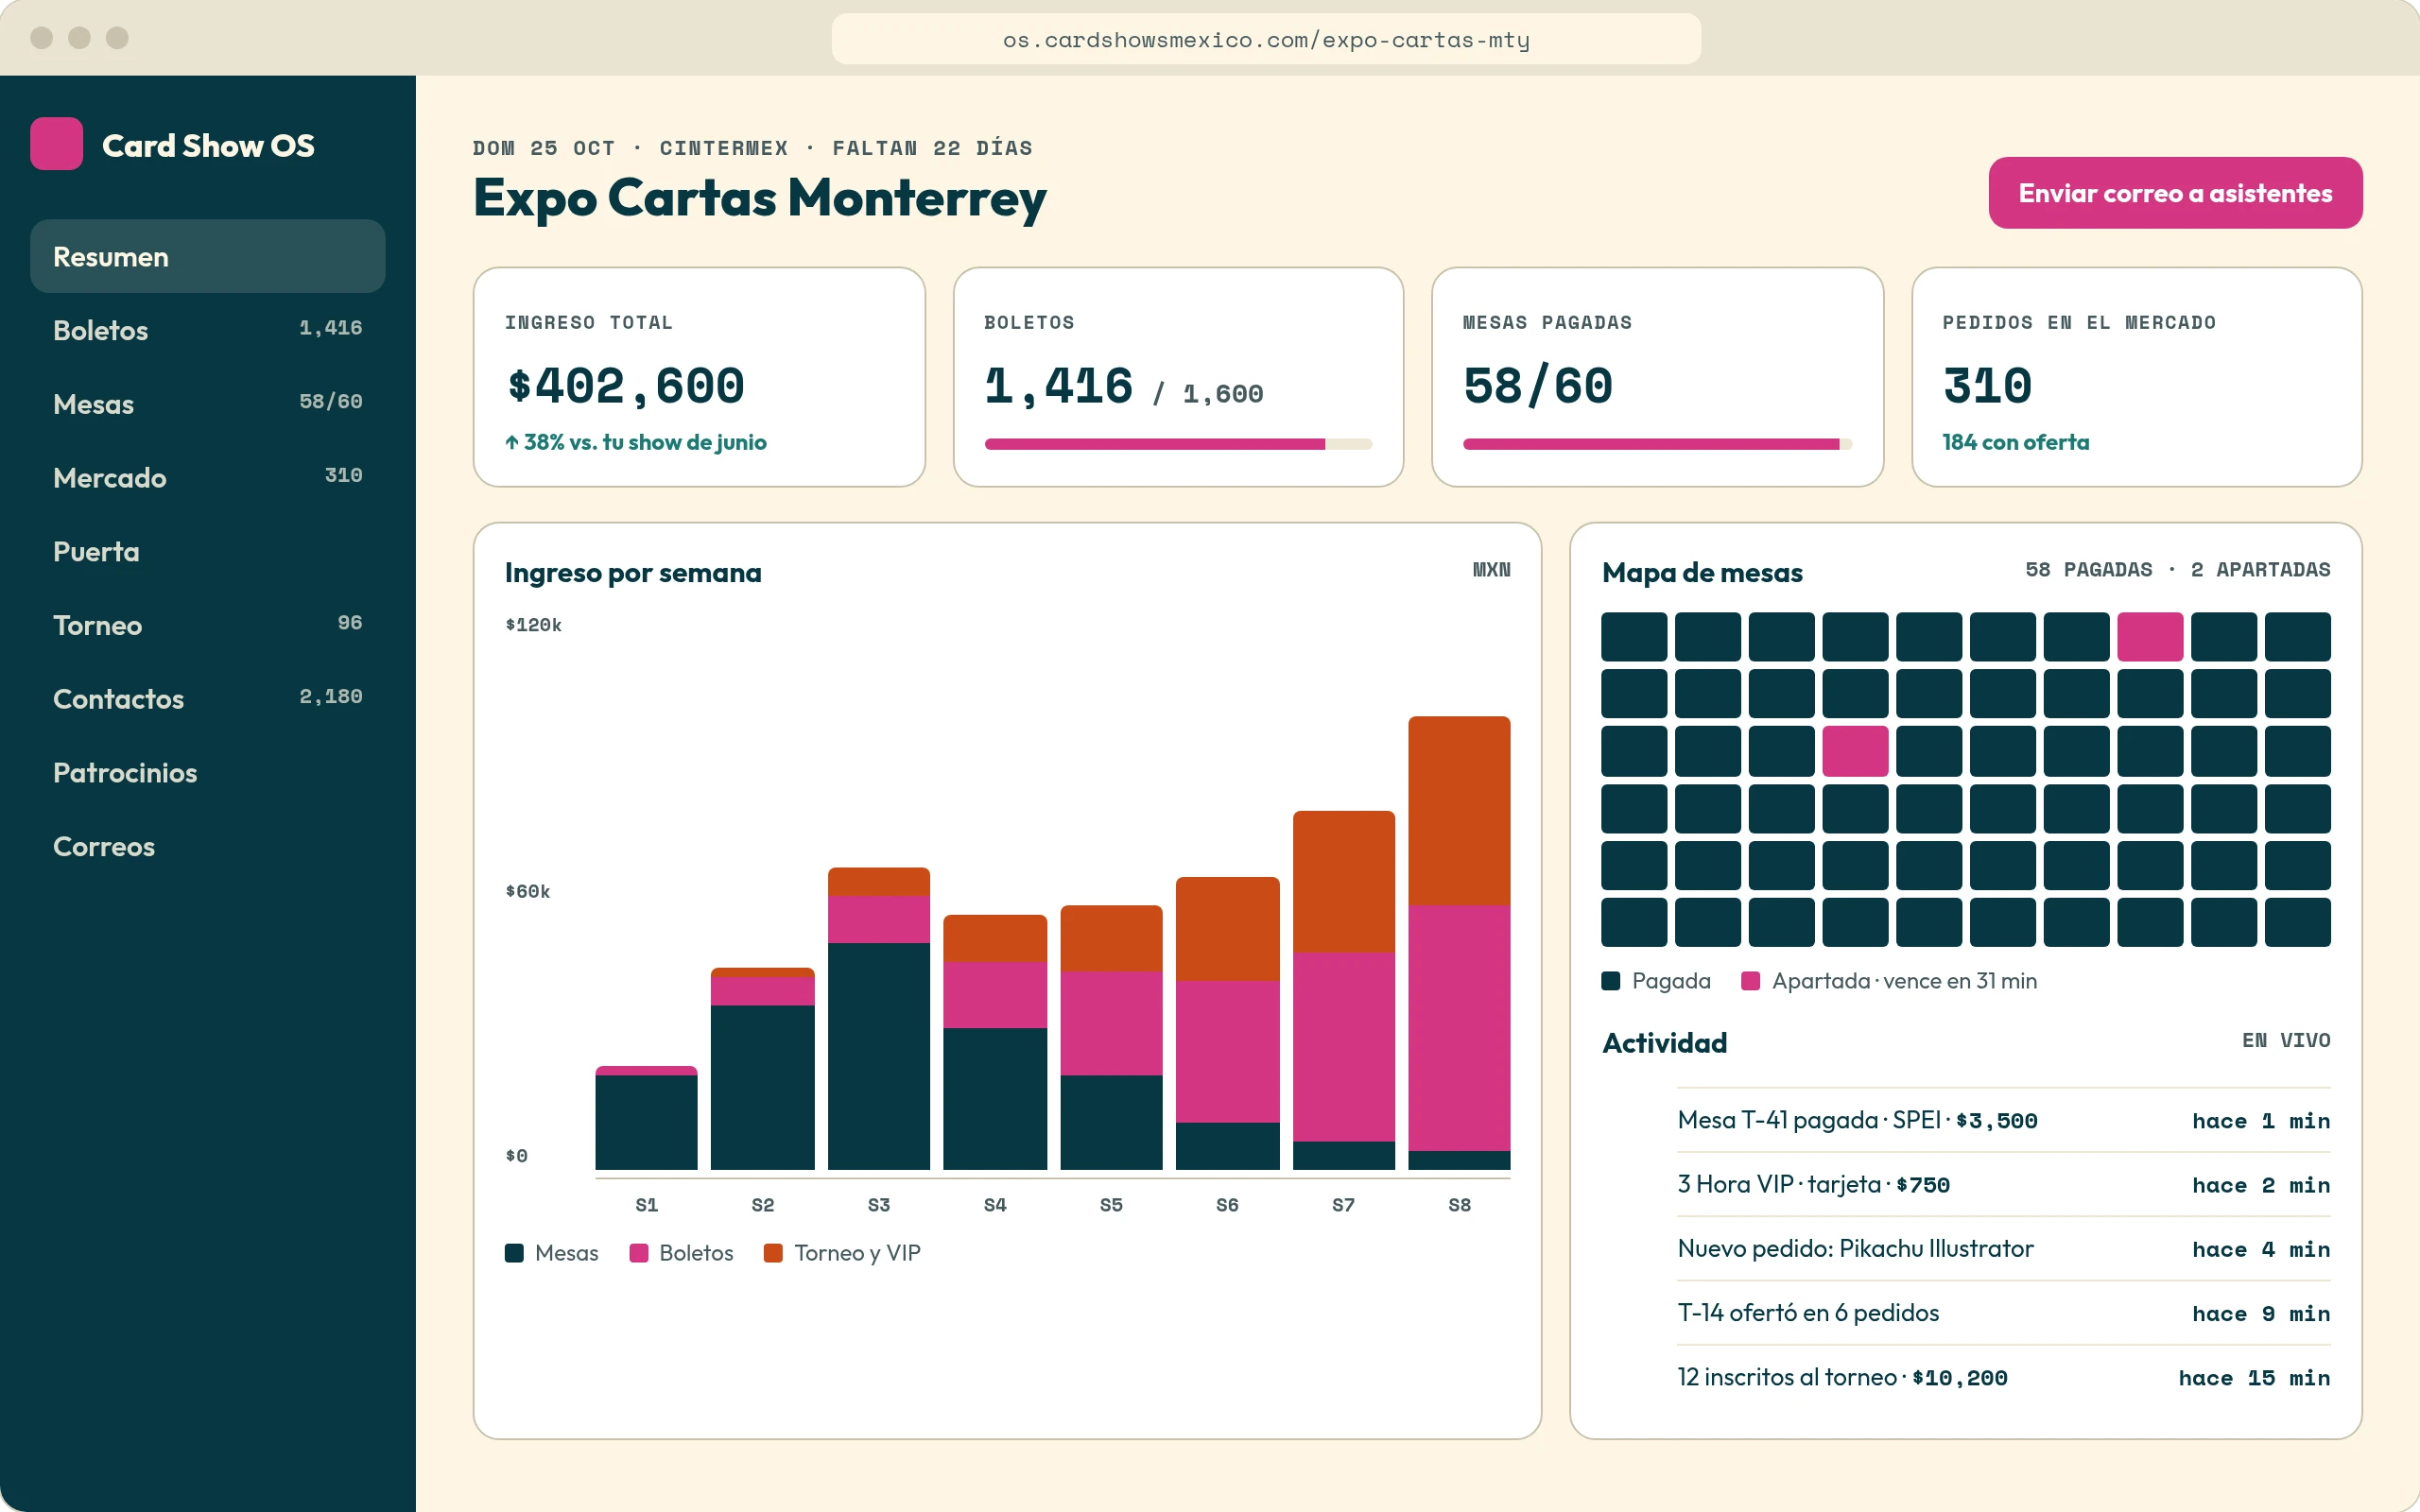Open the Resumen sidebar item

tap(207, 257)
